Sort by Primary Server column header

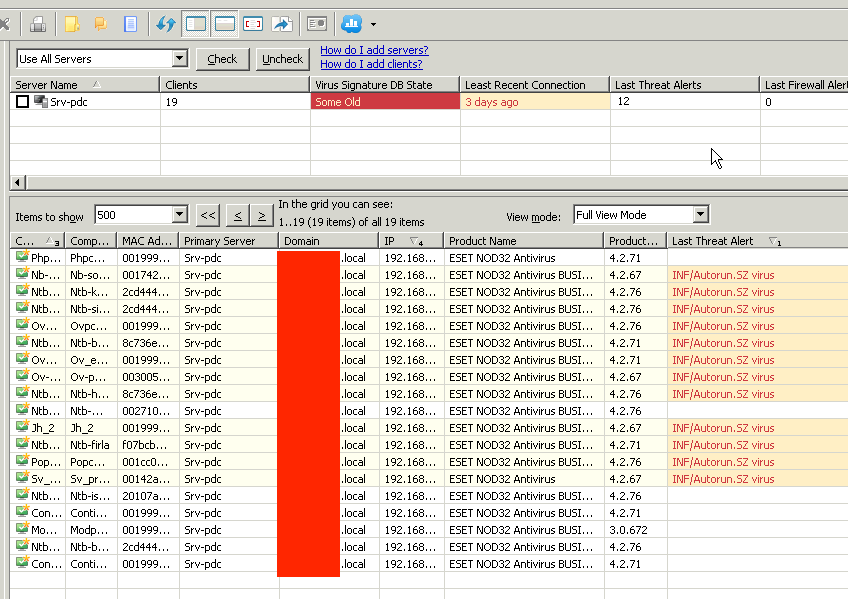coord(229,241)
